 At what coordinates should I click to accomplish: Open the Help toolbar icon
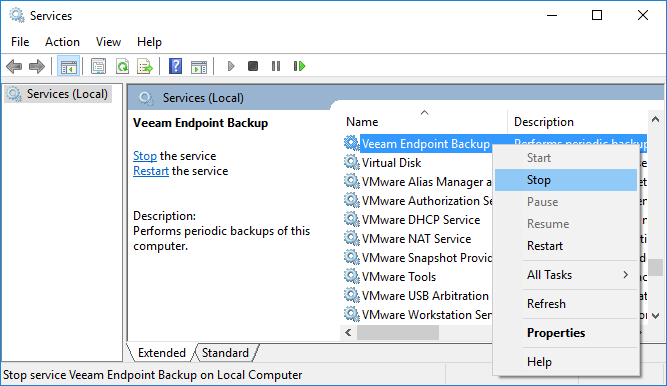(x=175, y=66)
